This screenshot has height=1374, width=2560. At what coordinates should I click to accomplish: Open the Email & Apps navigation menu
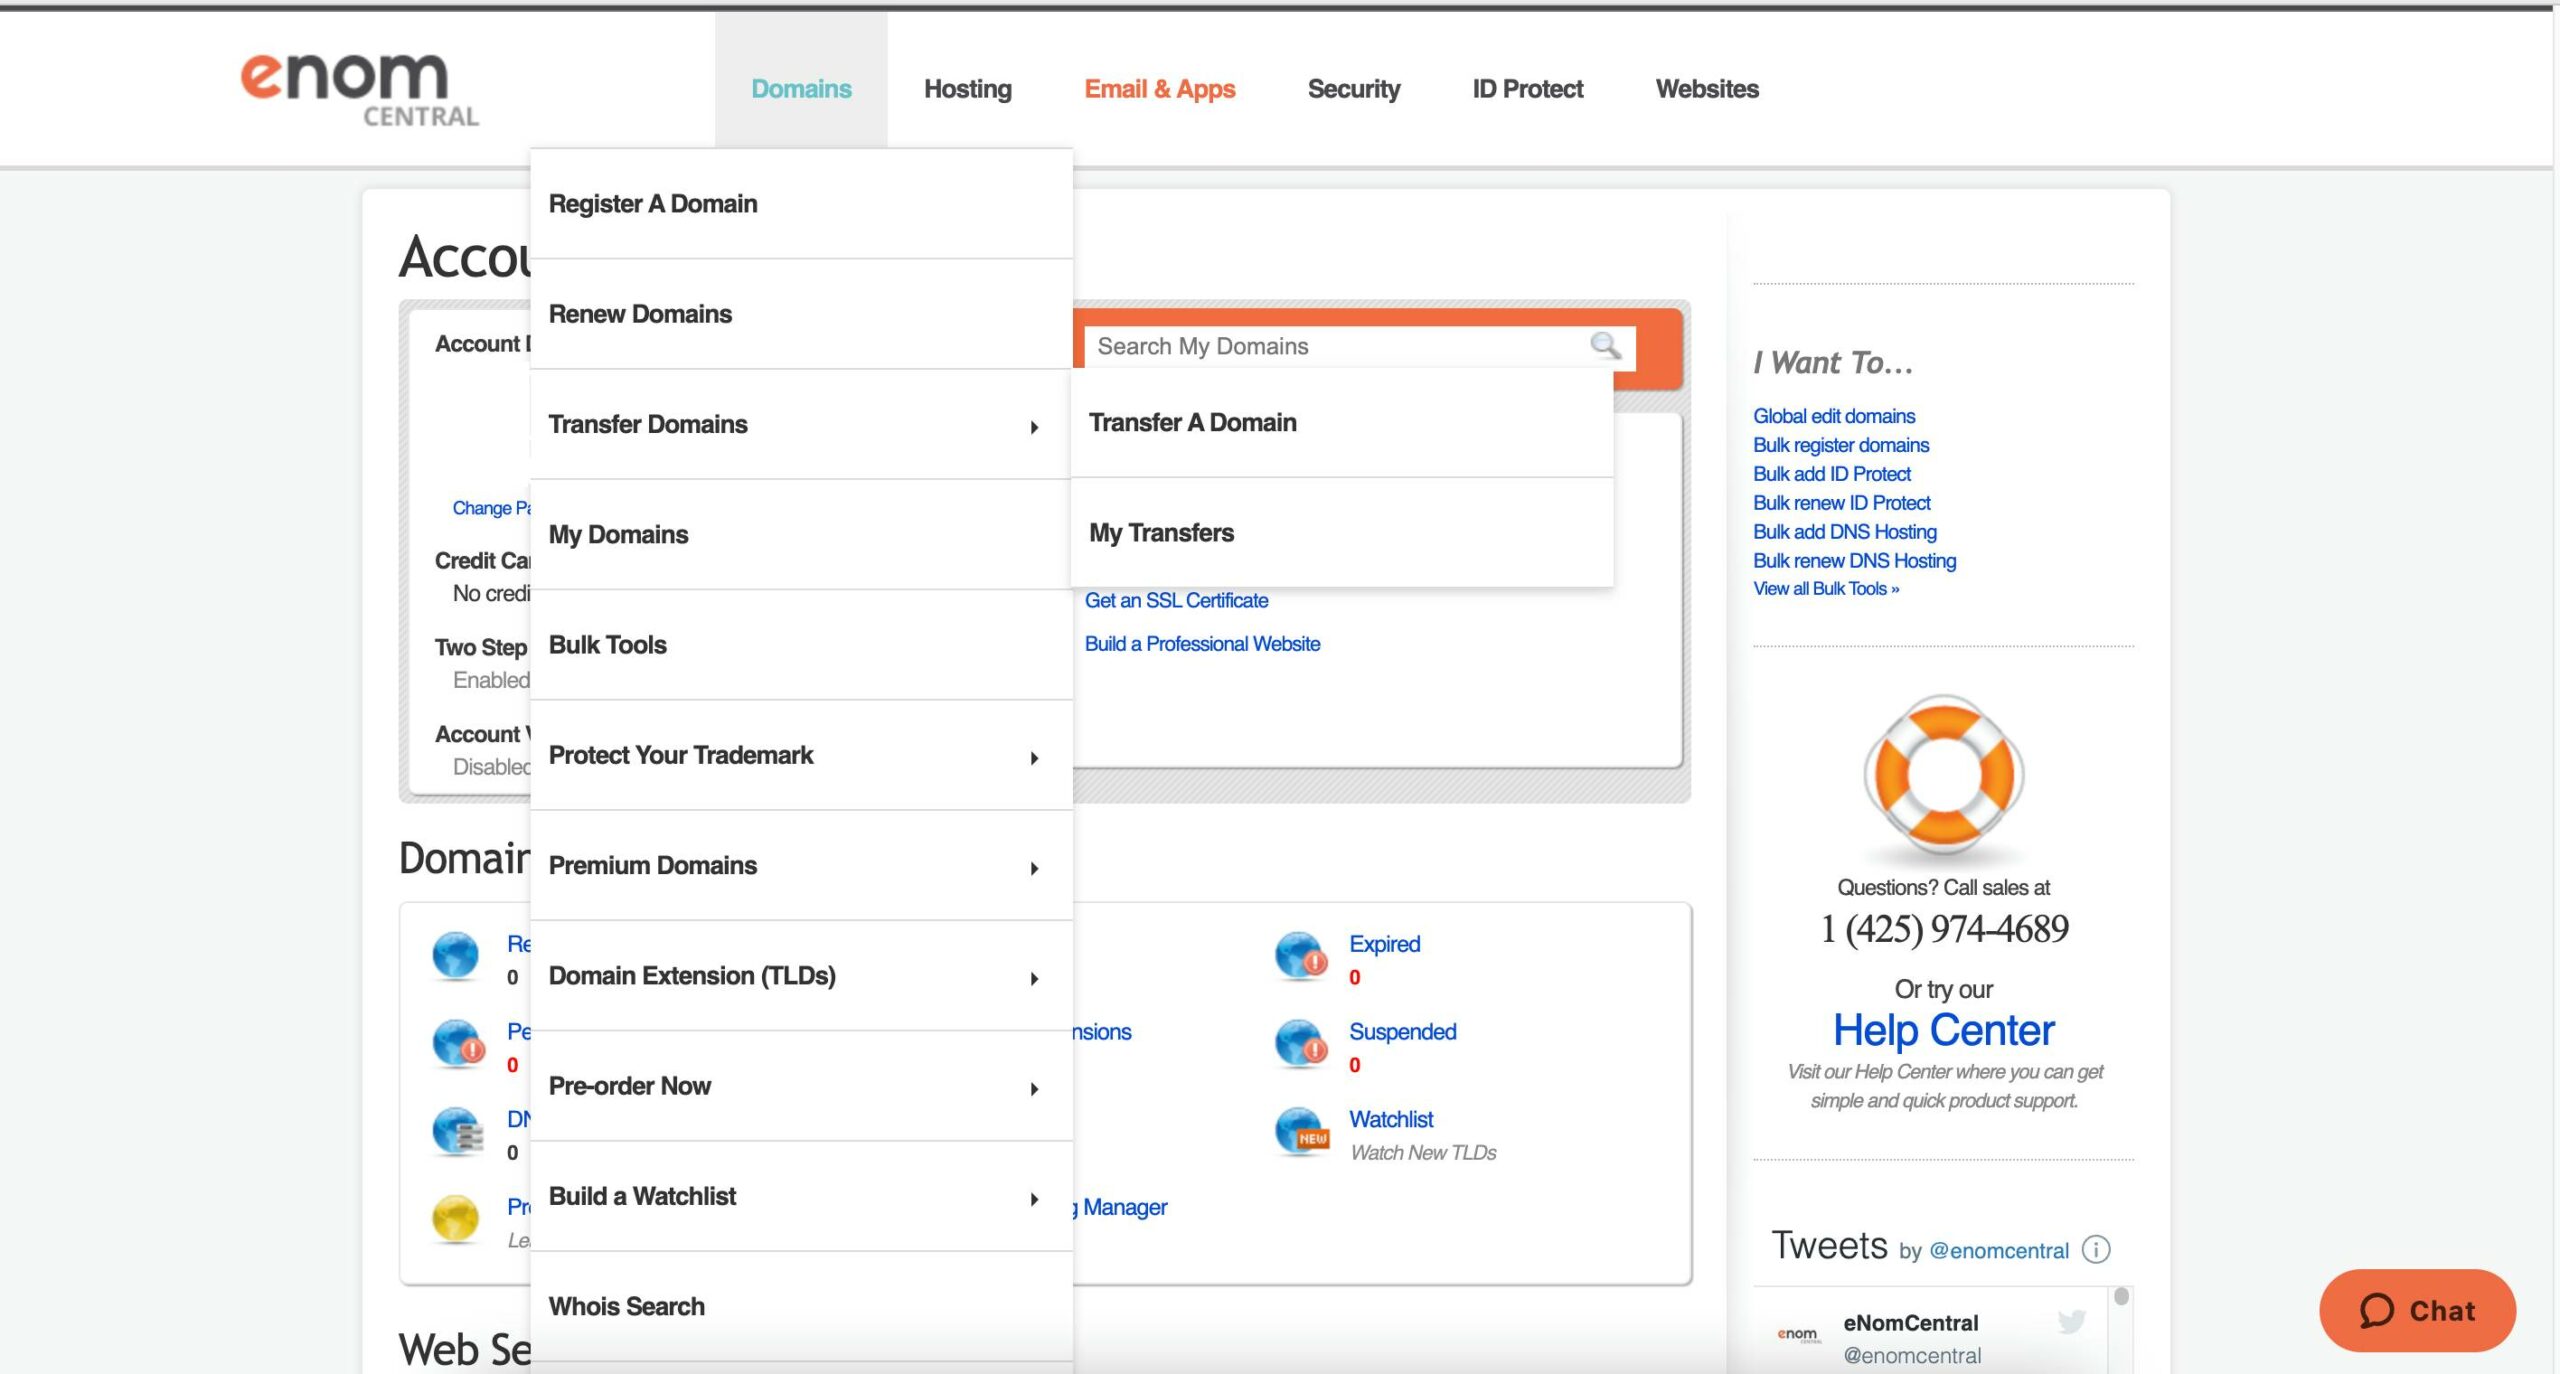1159,89
